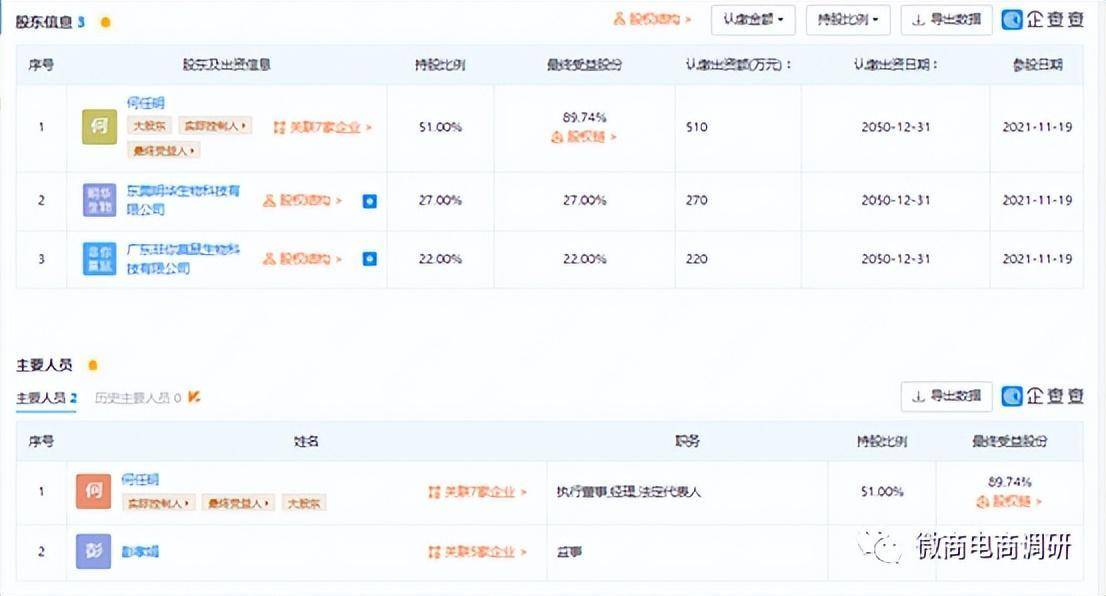
Task: Click the 何 avatar in shareholder row 1
Action: 98,127
